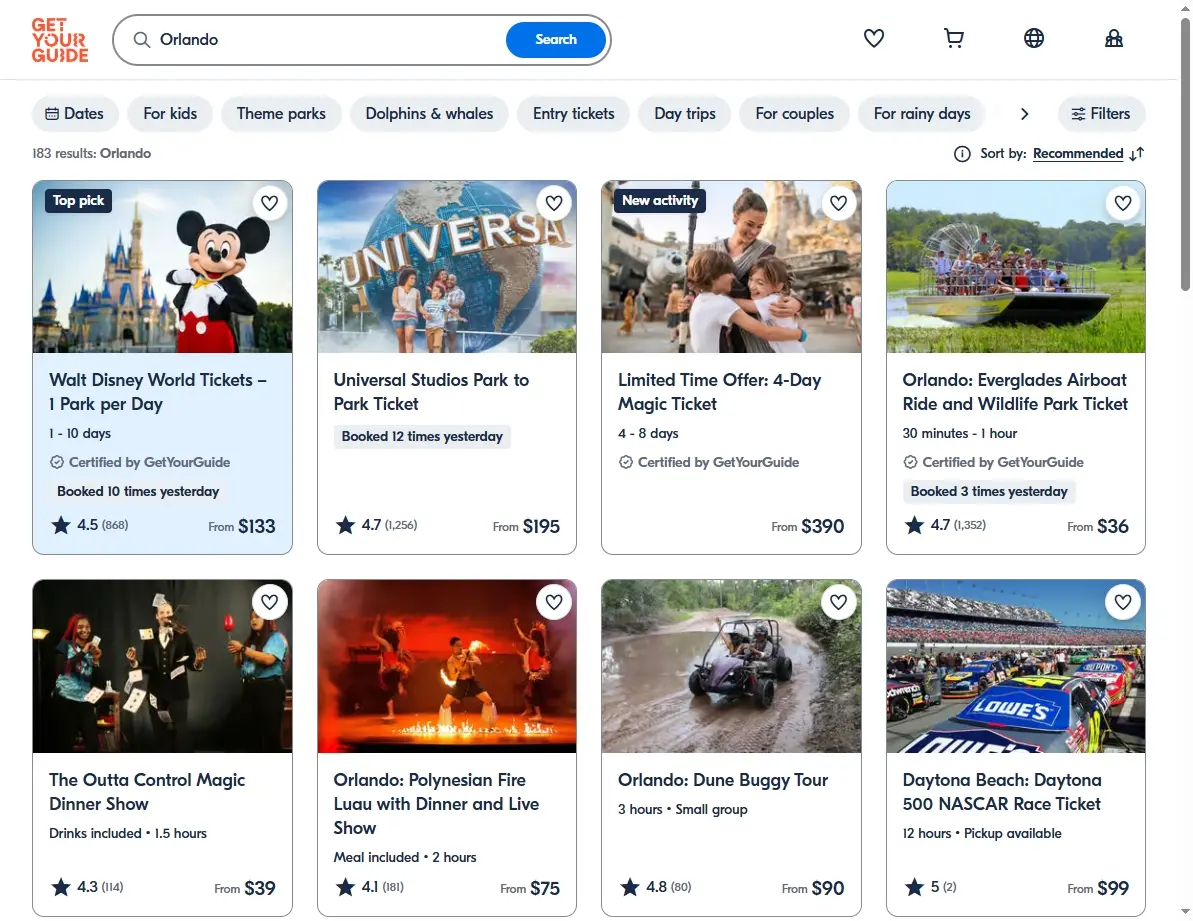Save Dune Buggy Tour to wishlist
This screenshot has width=1193, height=921.
[838, 602]
